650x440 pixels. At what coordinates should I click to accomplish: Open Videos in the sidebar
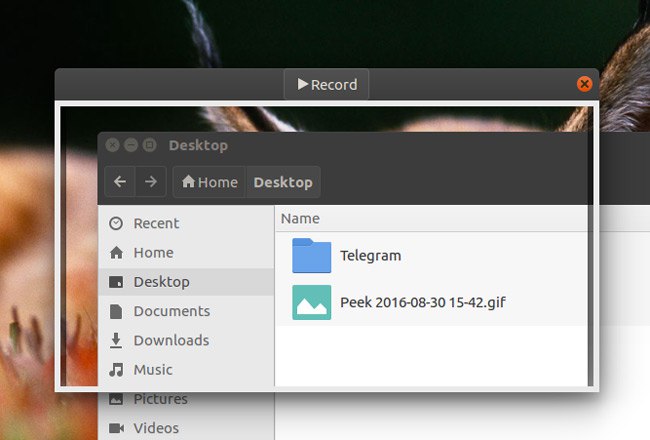186,428
